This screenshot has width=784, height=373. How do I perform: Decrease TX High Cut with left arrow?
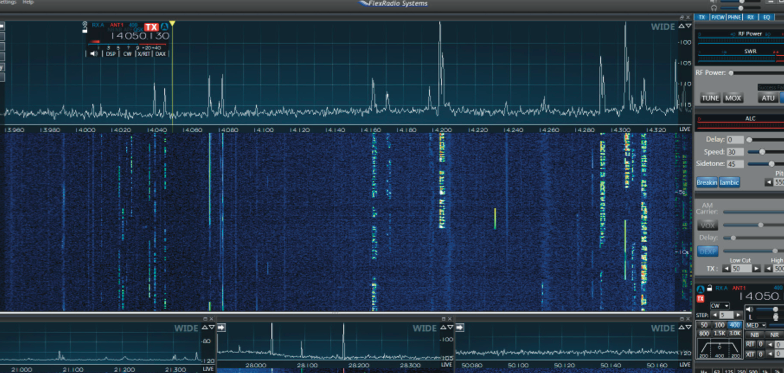click(x=768, y=268)
